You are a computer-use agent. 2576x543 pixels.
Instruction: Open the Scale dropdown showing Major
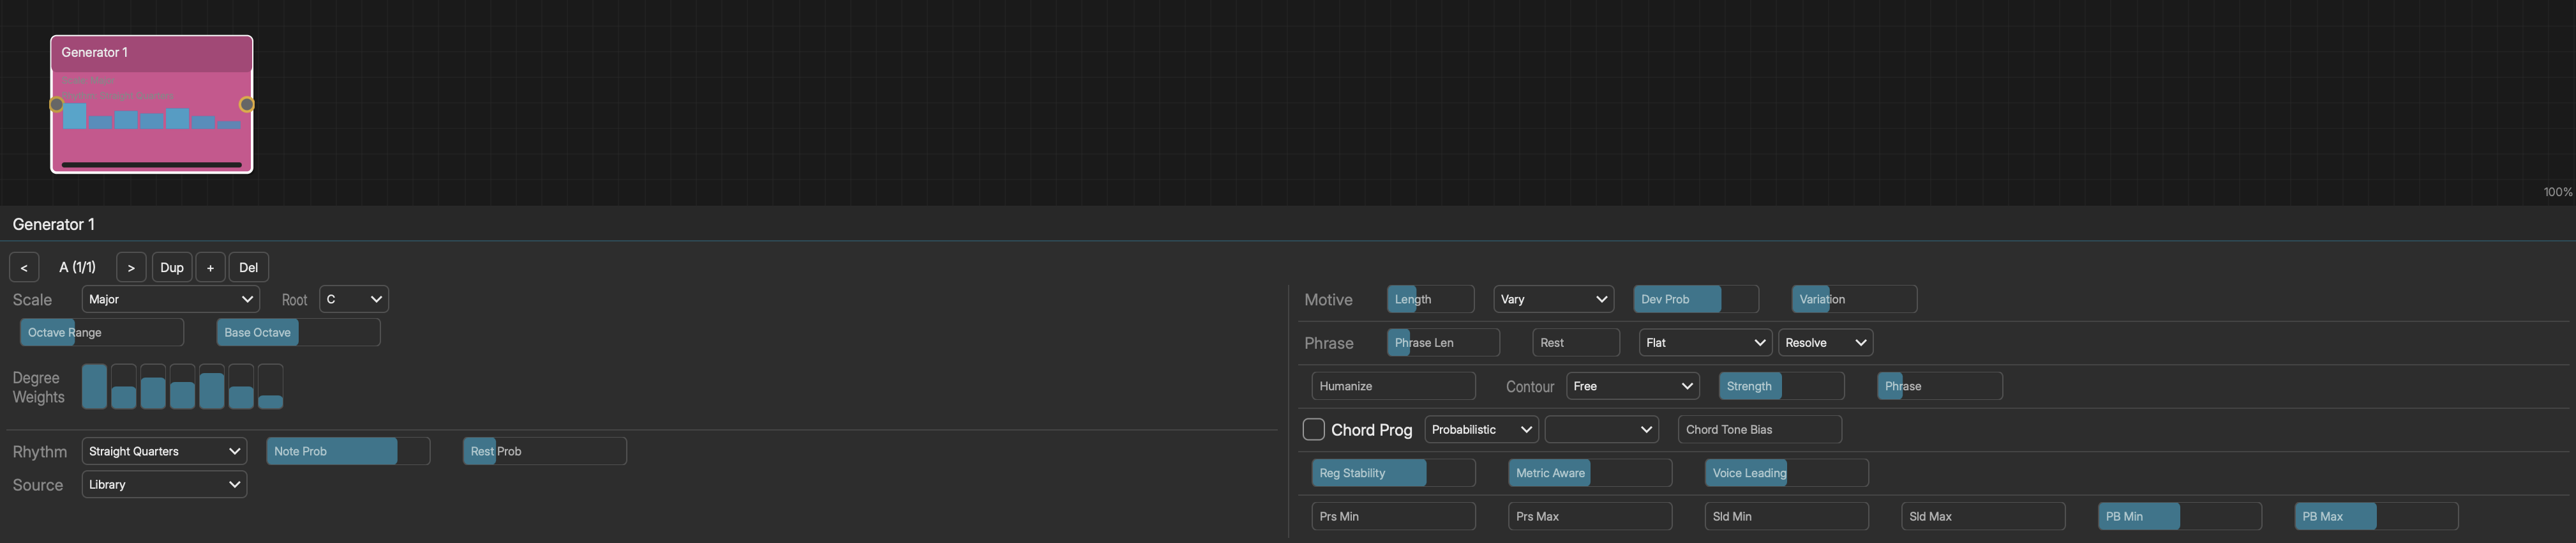171,299
